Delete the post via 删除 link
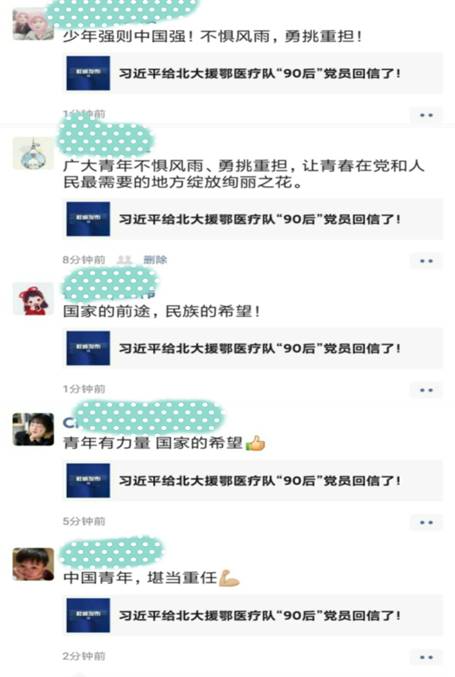Viewport: 455px width, 677px height. point(155,260)
